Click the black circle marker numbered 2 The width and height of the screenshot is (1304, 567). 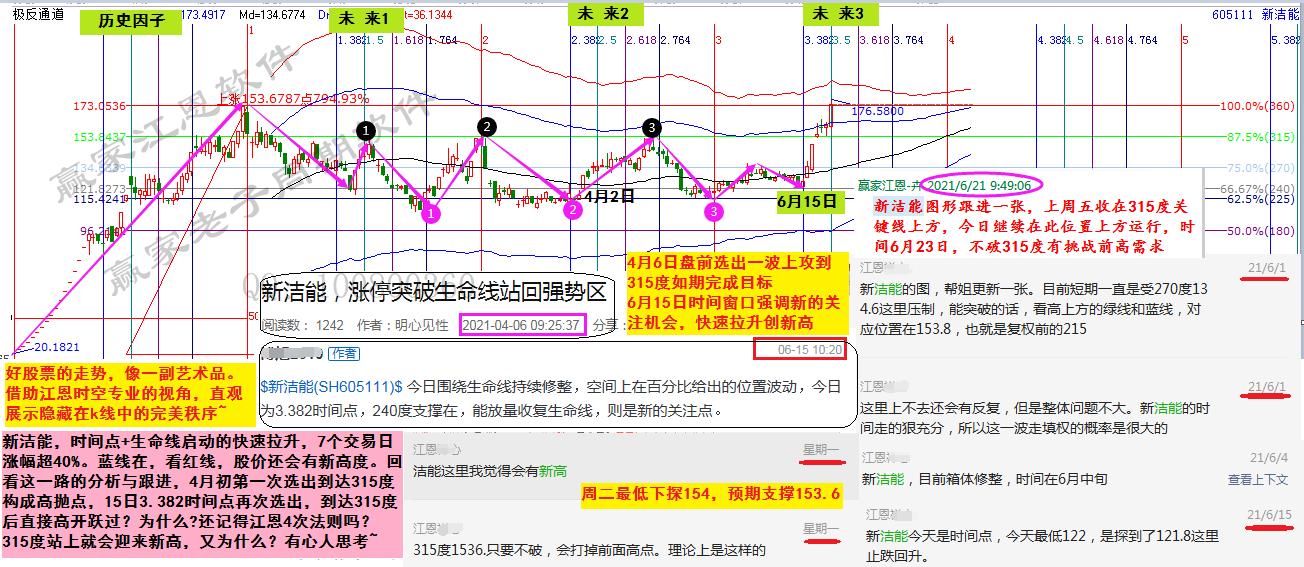486,127
